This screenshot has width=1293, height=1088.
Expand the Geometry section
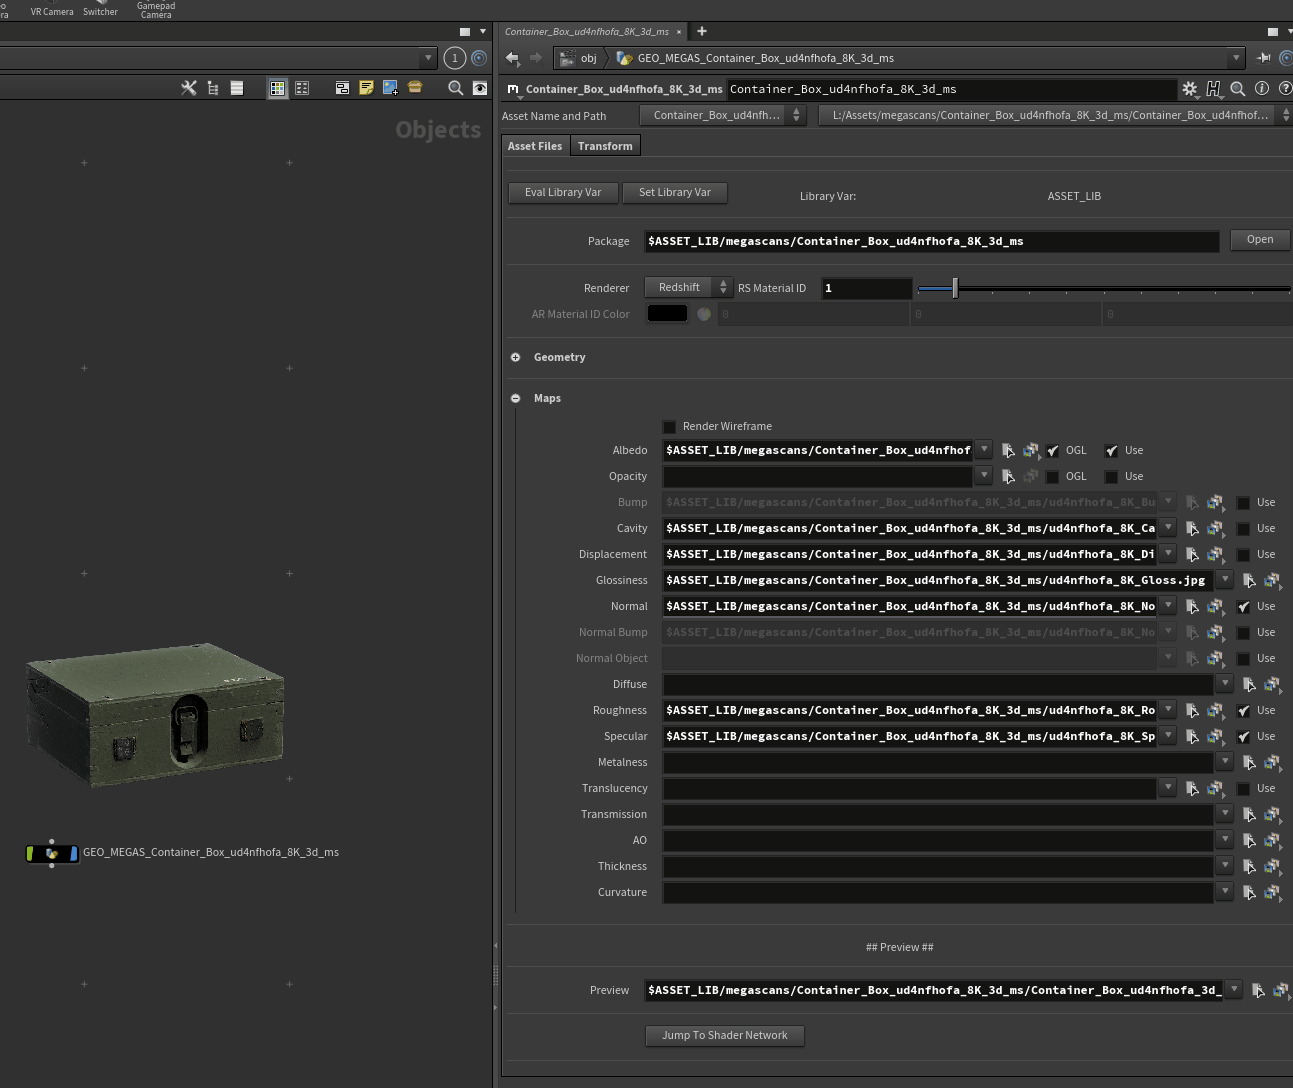click(516, 357)
